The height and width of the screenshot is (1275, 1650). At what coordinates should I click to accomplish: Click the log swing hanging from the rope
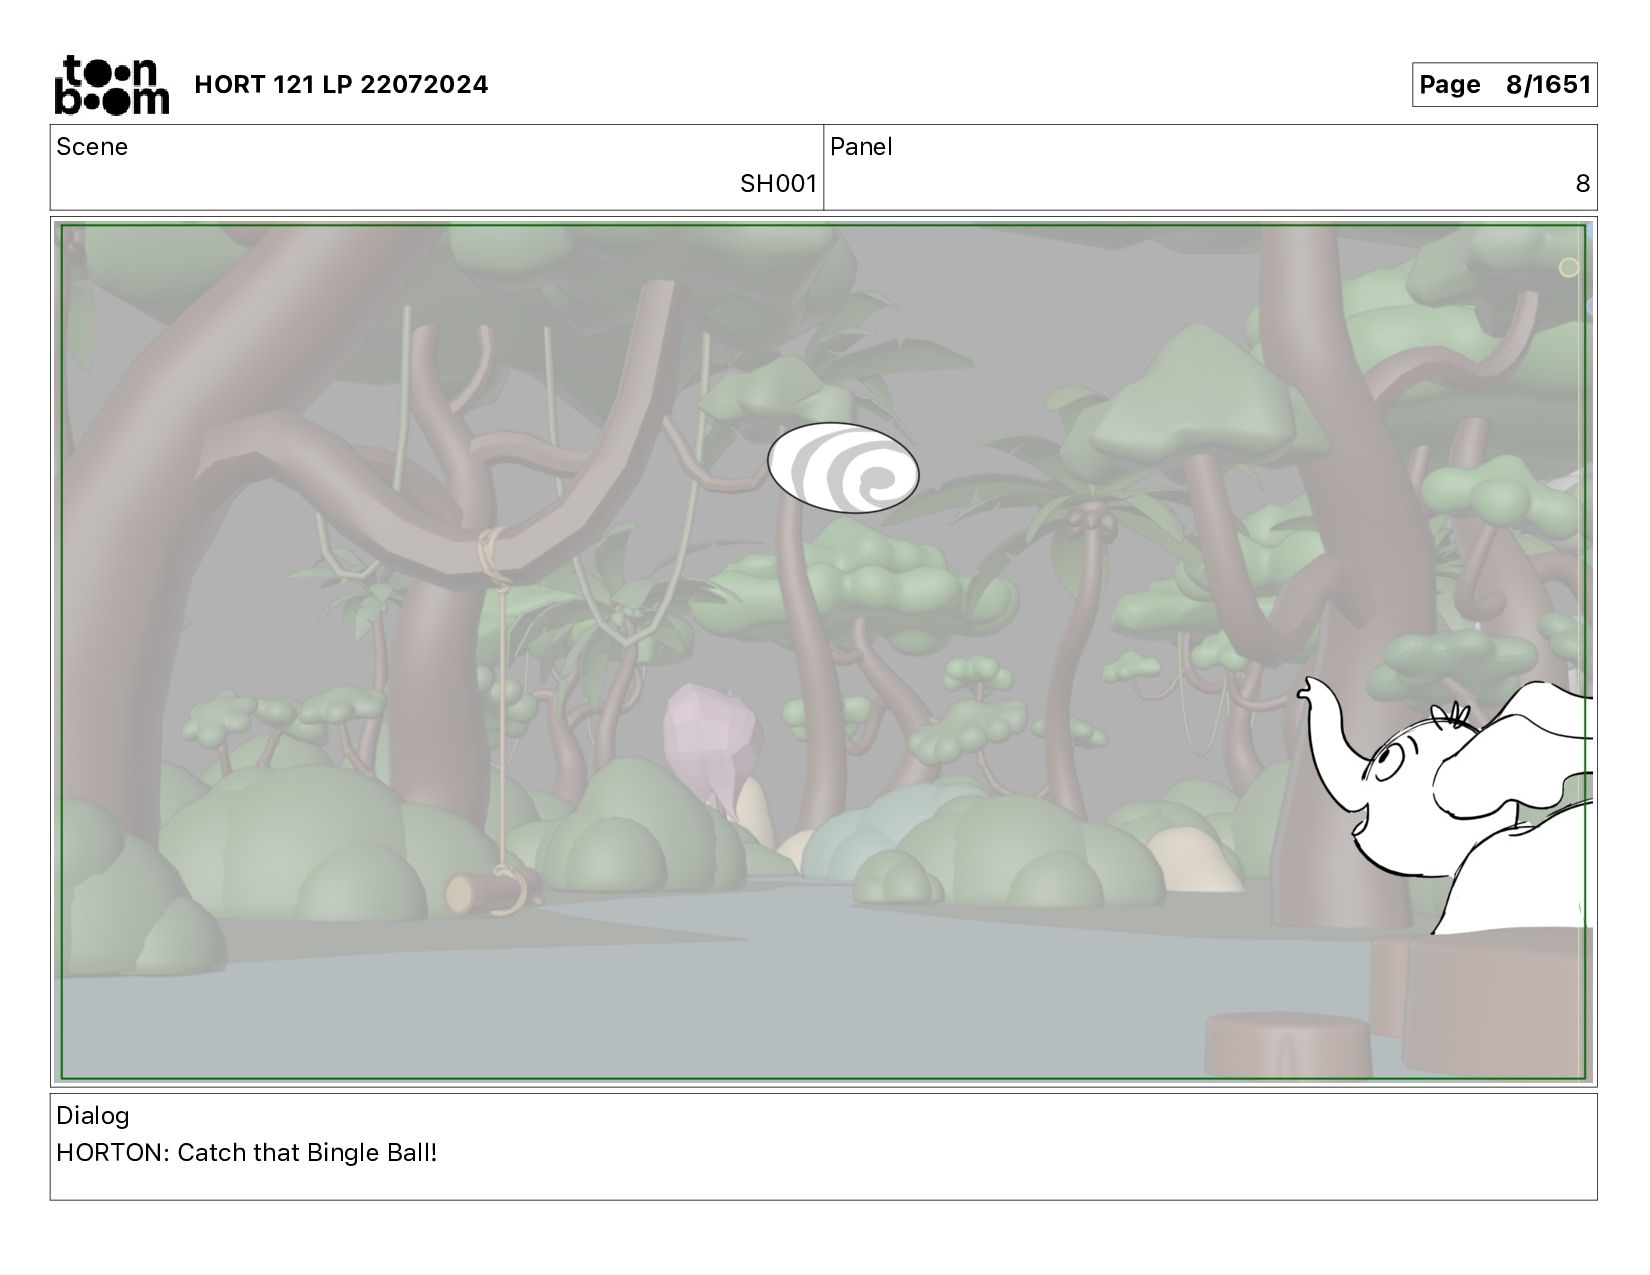[493, 891]
